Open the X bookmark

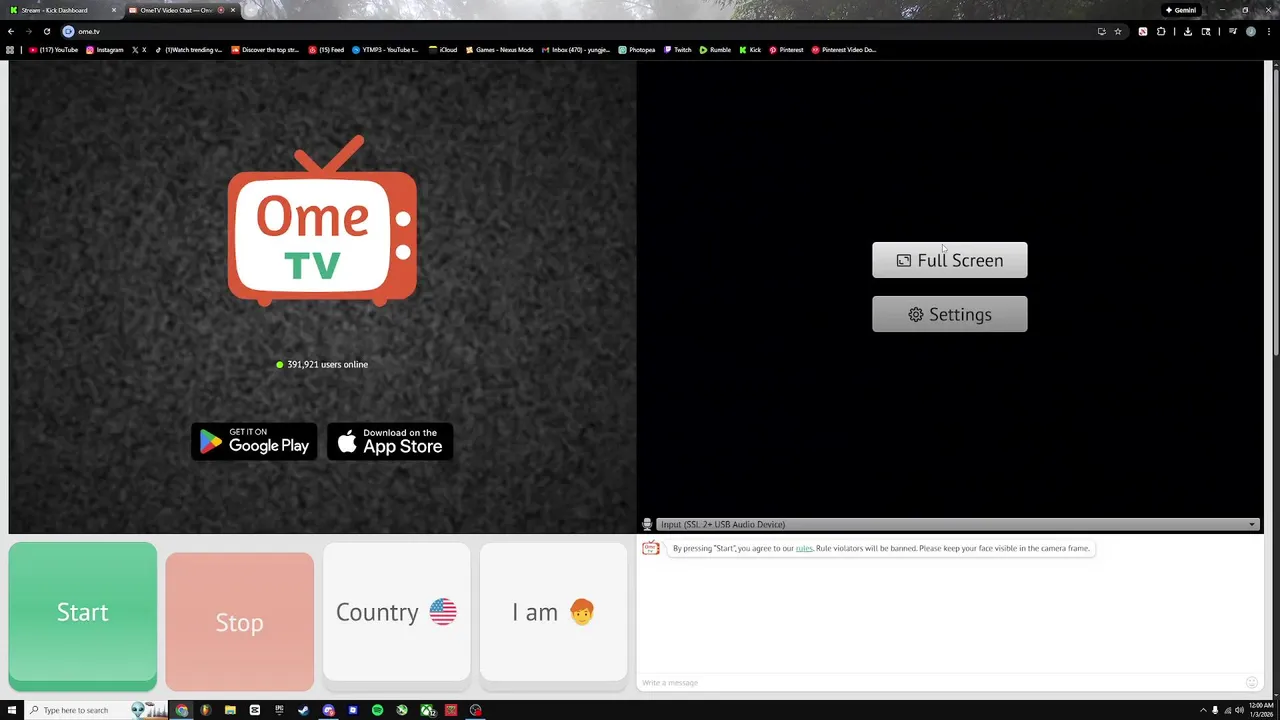point(139,49)
